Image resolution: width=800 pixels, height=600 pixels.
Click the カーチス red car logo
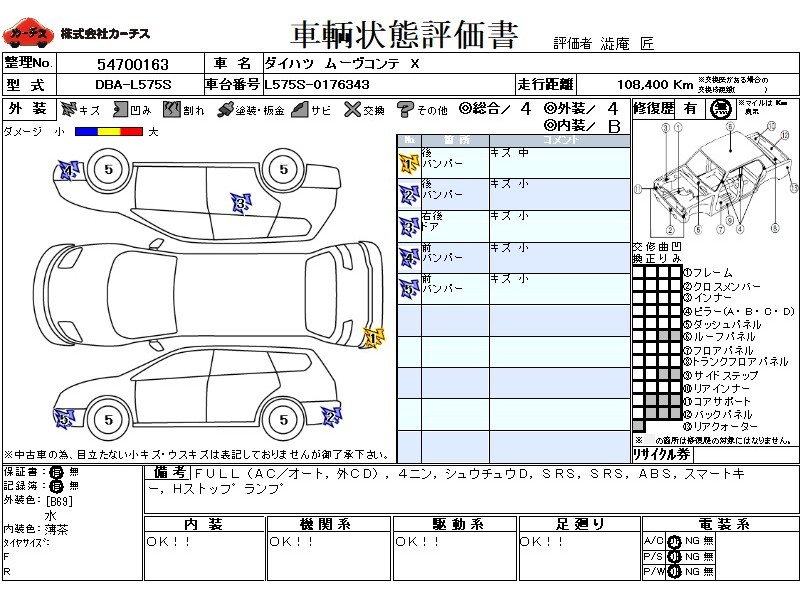(28, 34)
